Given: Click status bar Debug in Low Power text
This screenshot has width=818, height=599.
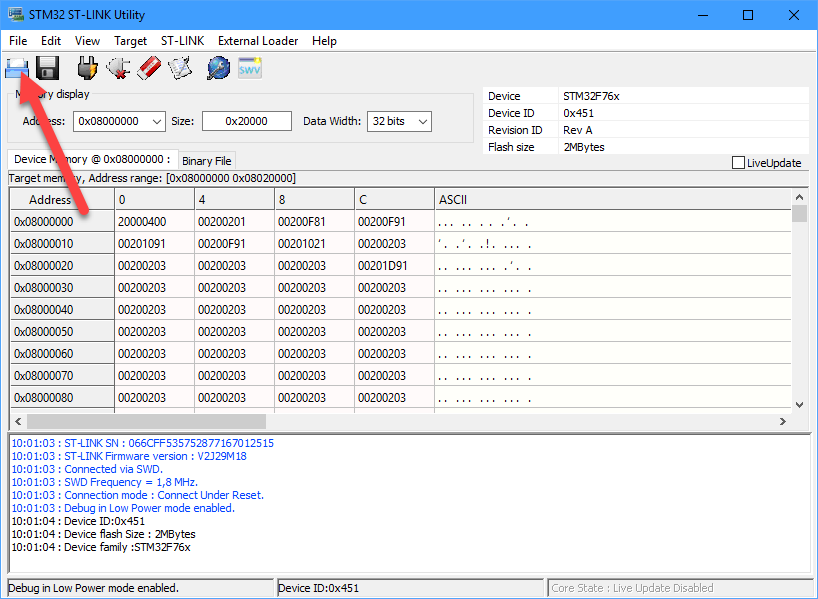Looking at the screenshot, I should pos(93,588).
